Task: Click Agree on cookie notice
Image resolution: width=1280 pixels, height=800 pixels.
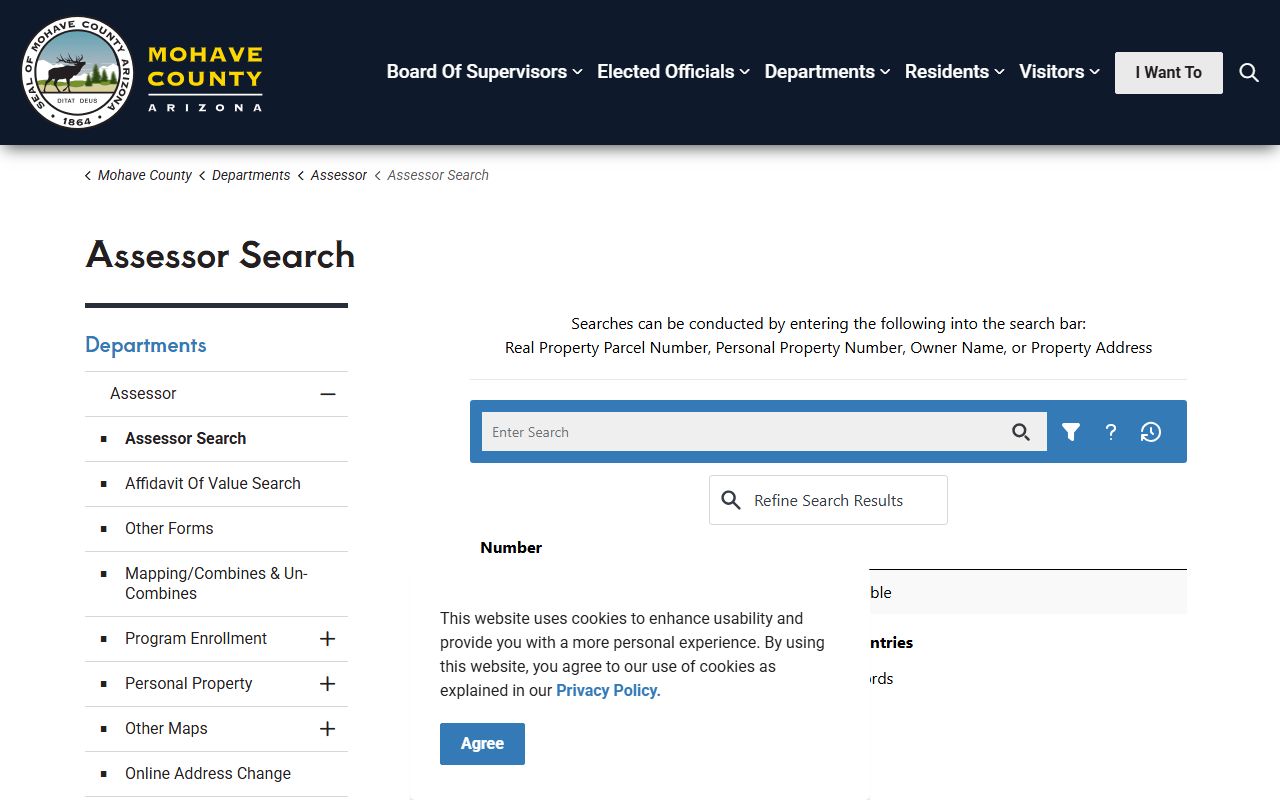Action: point(482,744)
